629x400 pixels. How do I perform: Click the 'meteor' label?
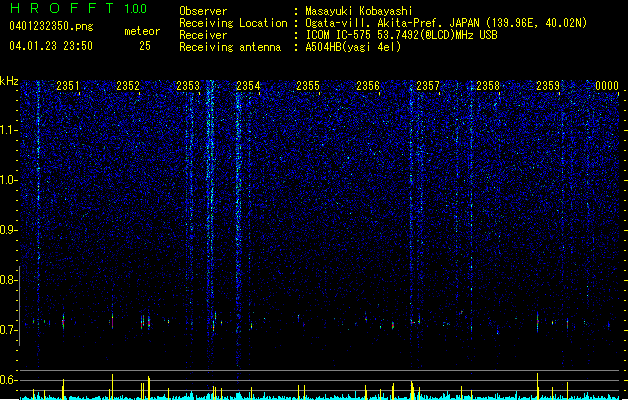(142, 31)
